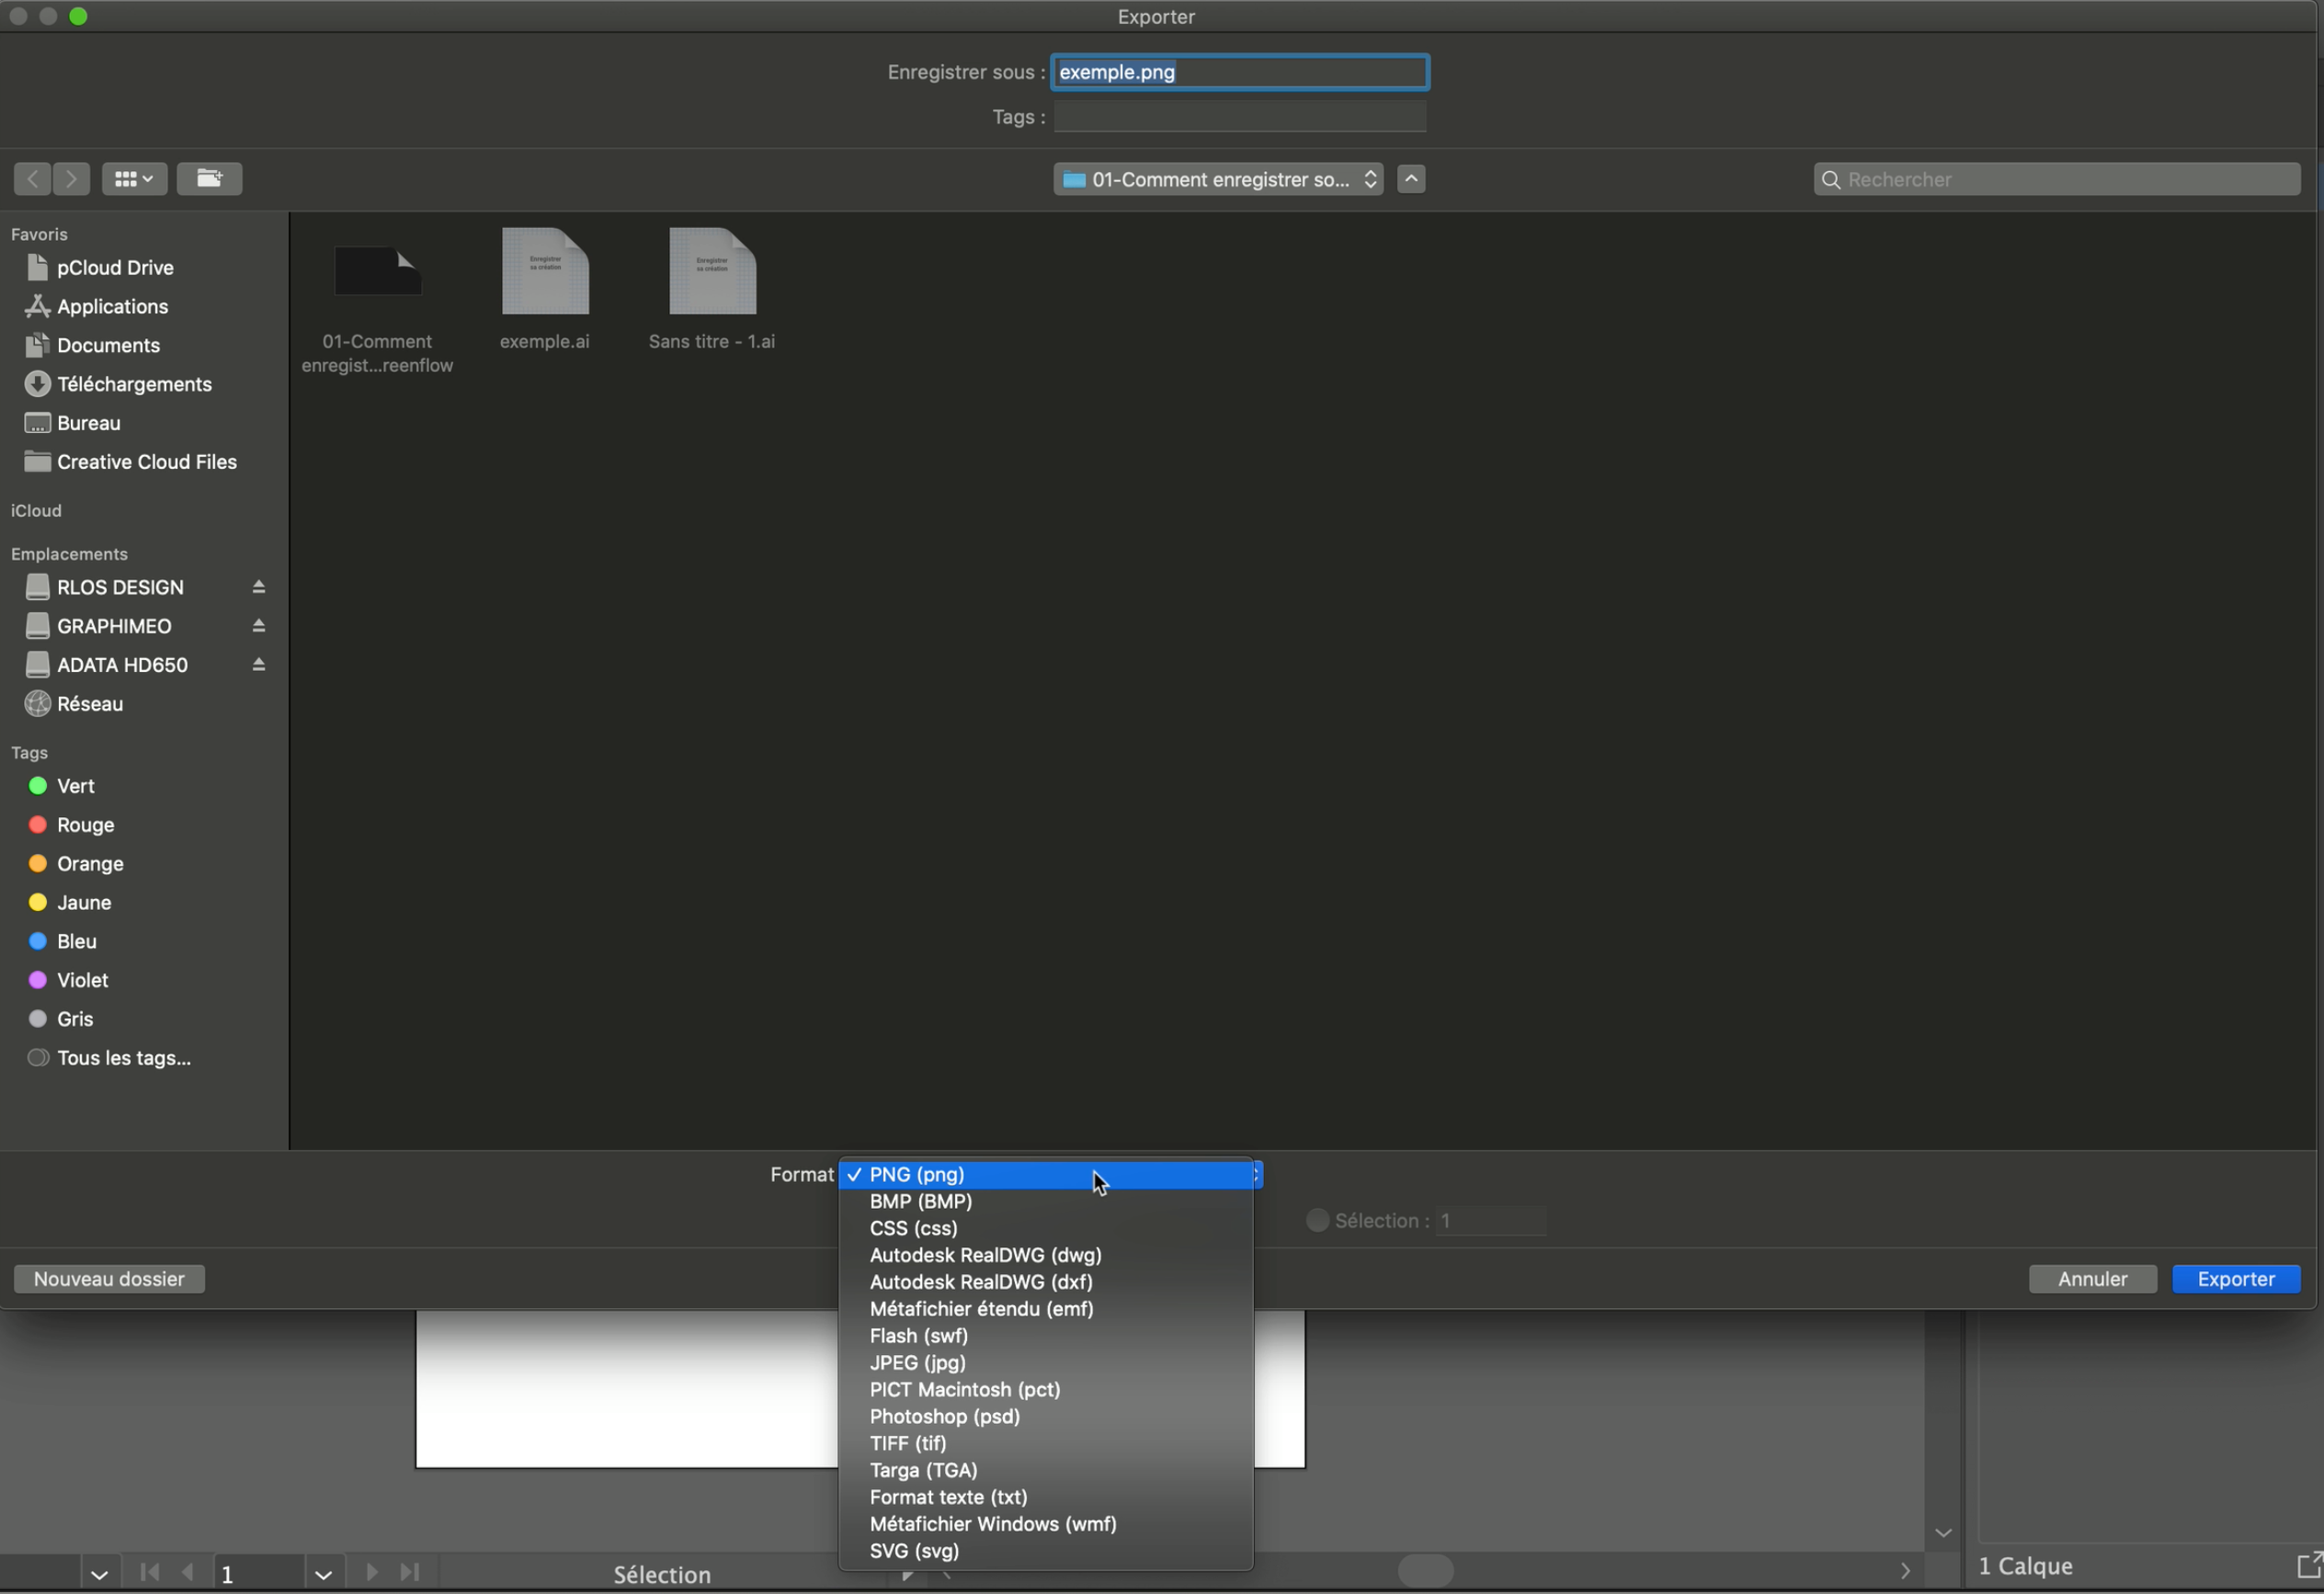Go back with the left arrow button
Screen dimensions: 2324x1594
click(x=33, y=179)
